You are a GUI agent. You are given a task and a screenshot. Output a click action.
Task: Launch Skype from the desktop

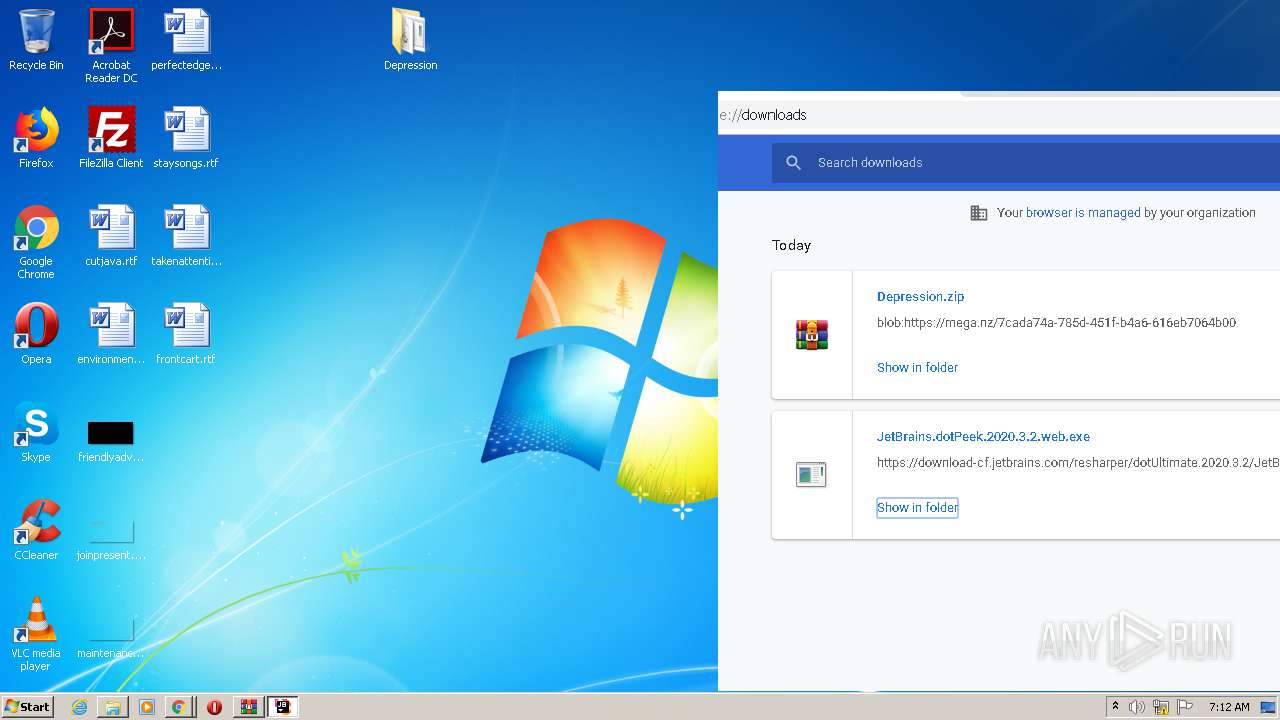click(x=36, y=432)
